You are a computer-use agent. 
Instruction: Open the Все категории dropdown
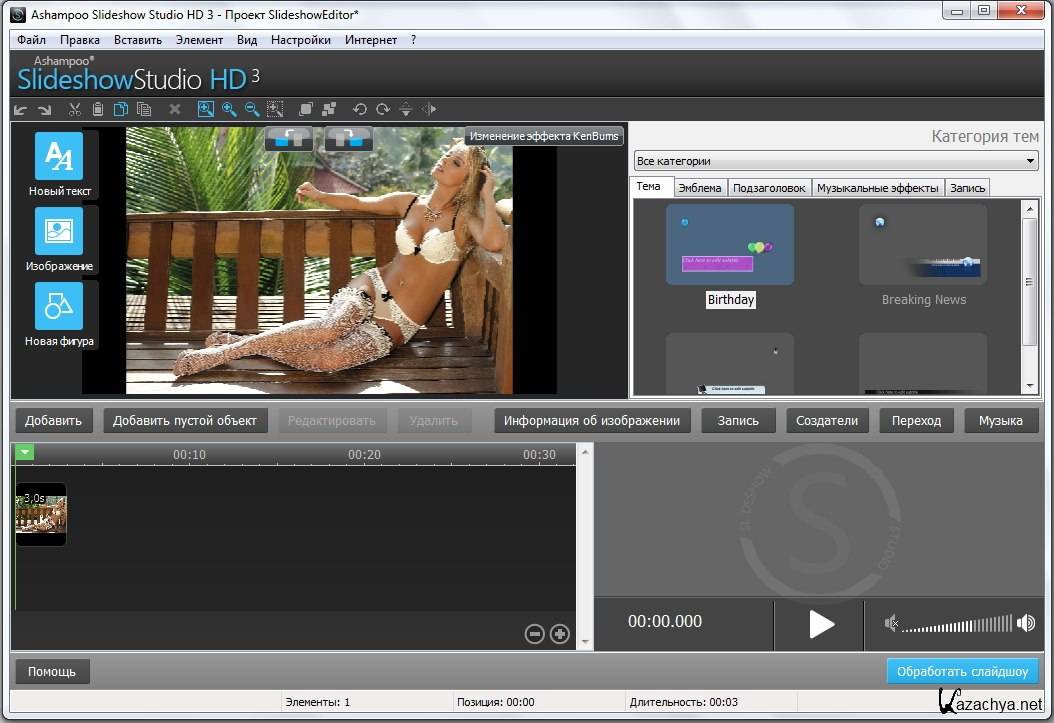click(x=836, y=161)
